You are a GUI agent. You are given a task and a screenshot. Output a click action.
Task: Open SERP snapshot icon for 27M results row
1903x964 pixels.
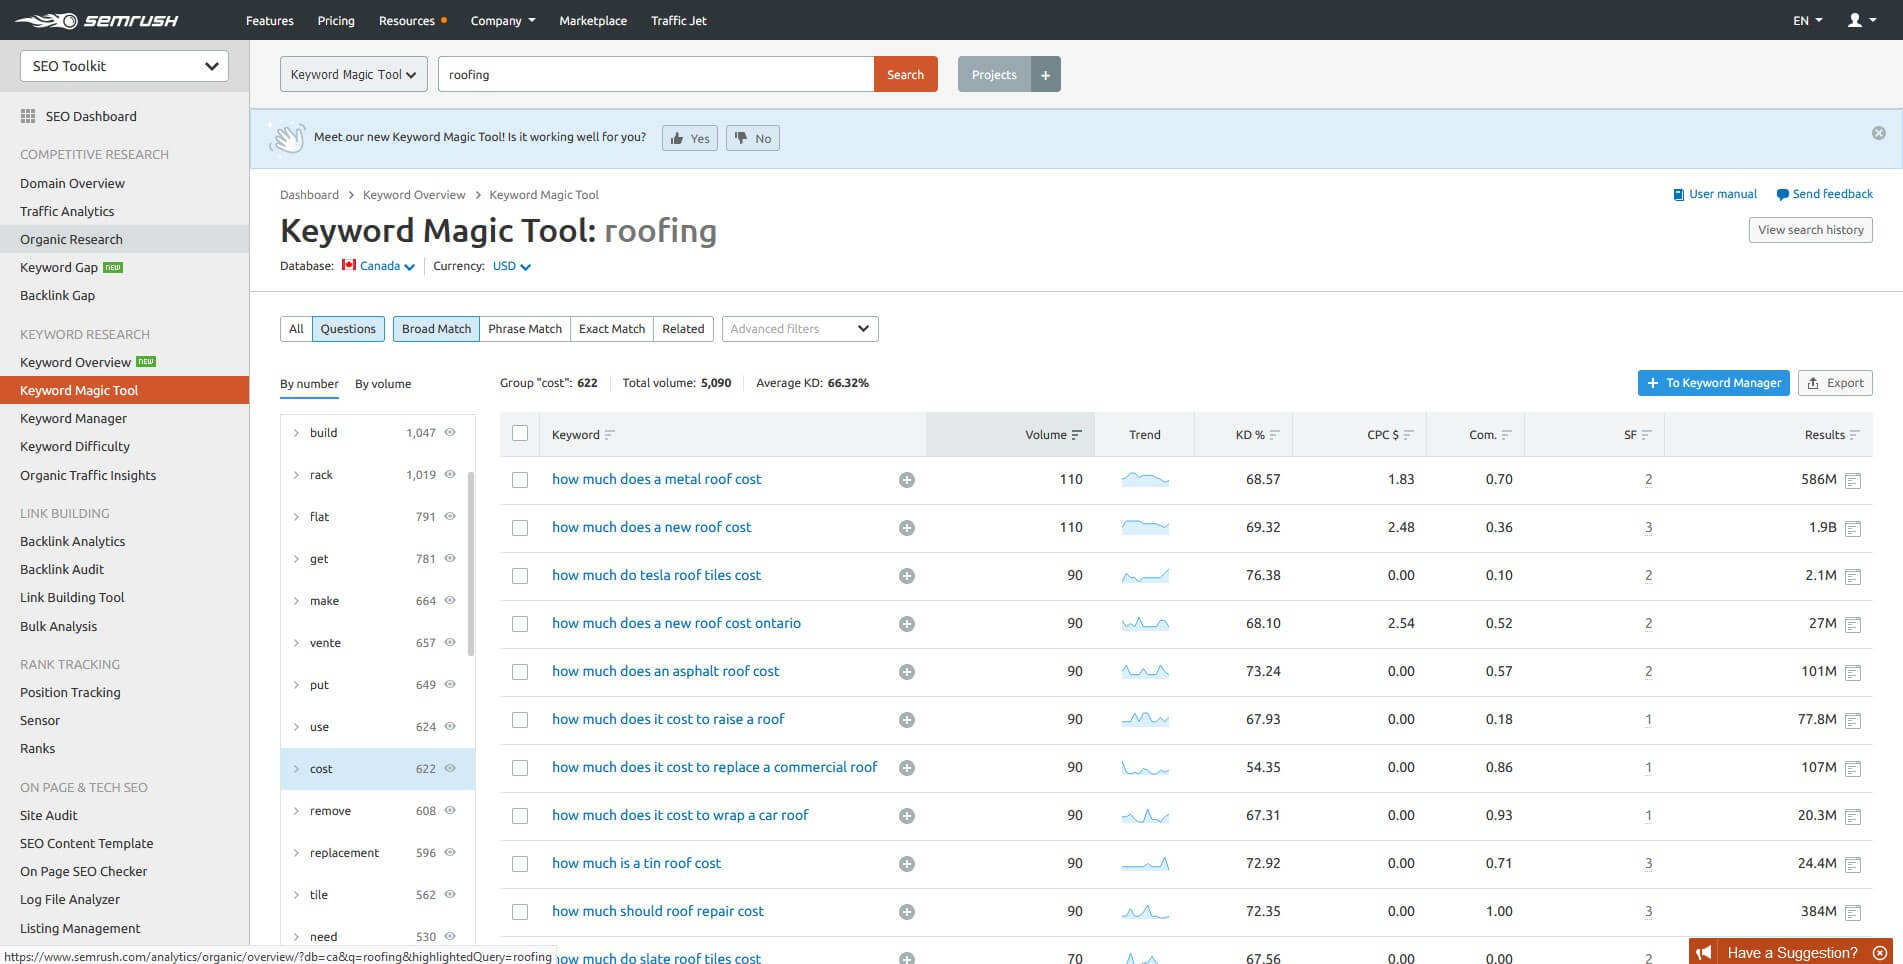1853,625
